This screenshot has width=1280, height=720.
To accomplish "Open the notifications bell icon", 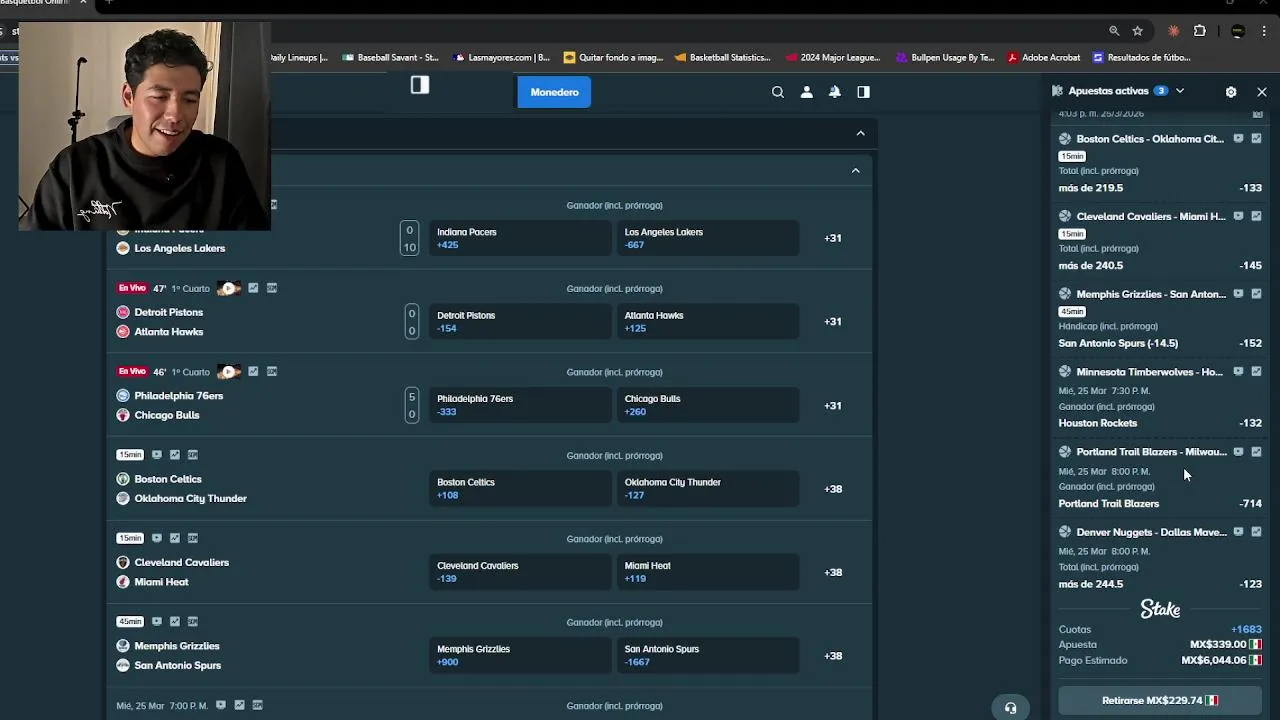I will tap(834, 92).
